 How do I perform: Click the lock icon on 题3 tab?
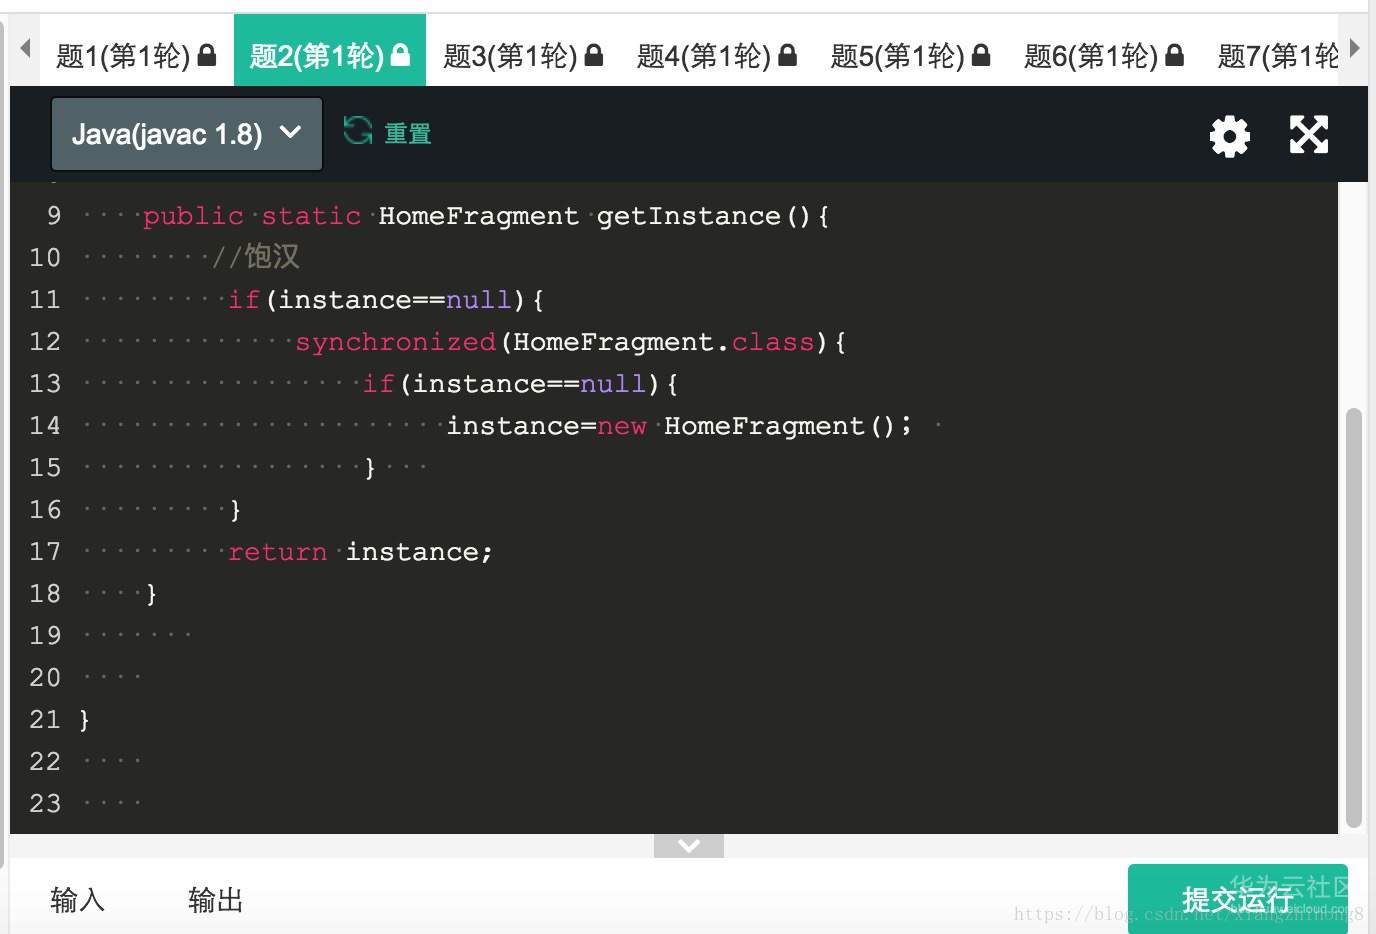(594, 55)
